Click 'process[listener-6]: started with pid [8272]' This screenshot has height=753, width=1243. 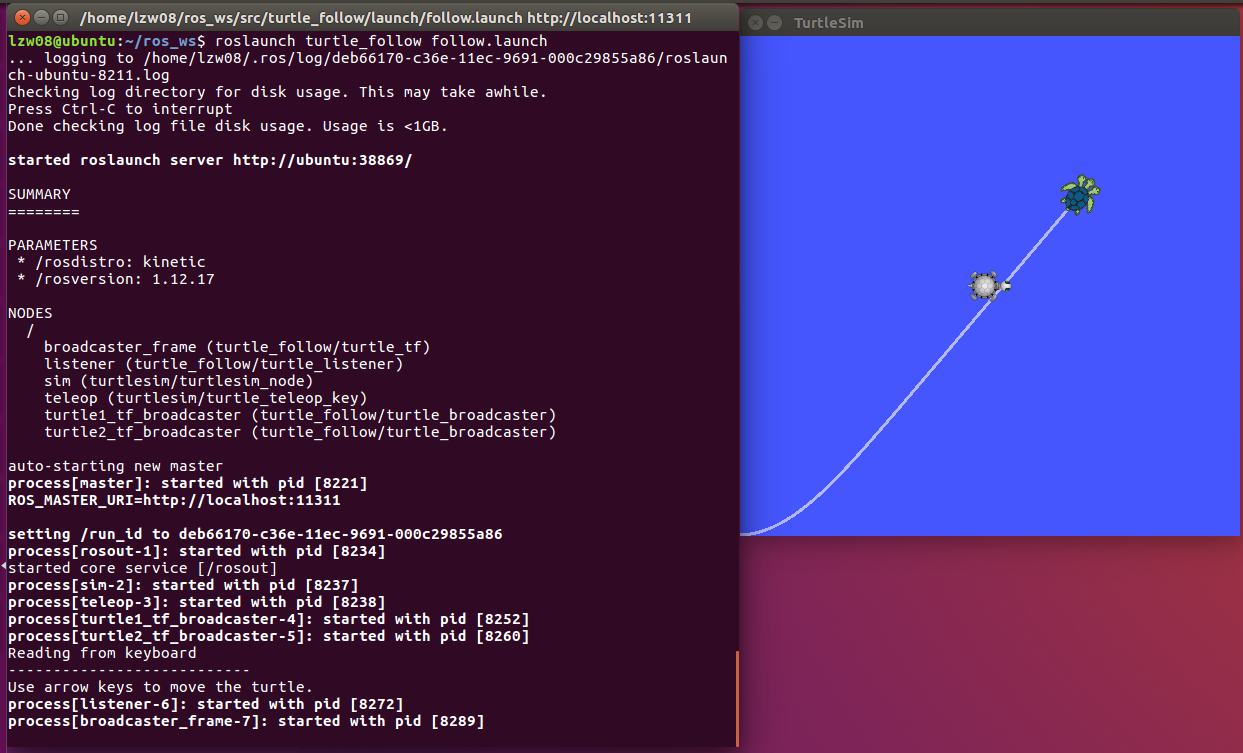(x=206, y=704)
